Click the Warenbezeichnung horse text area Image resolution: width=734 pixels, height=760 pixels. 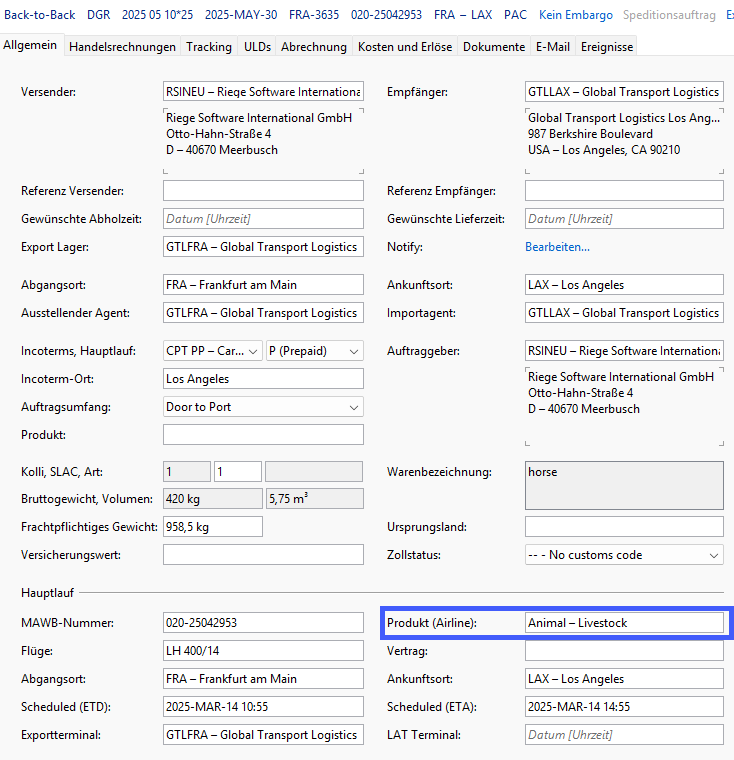[x=624, y=486]
